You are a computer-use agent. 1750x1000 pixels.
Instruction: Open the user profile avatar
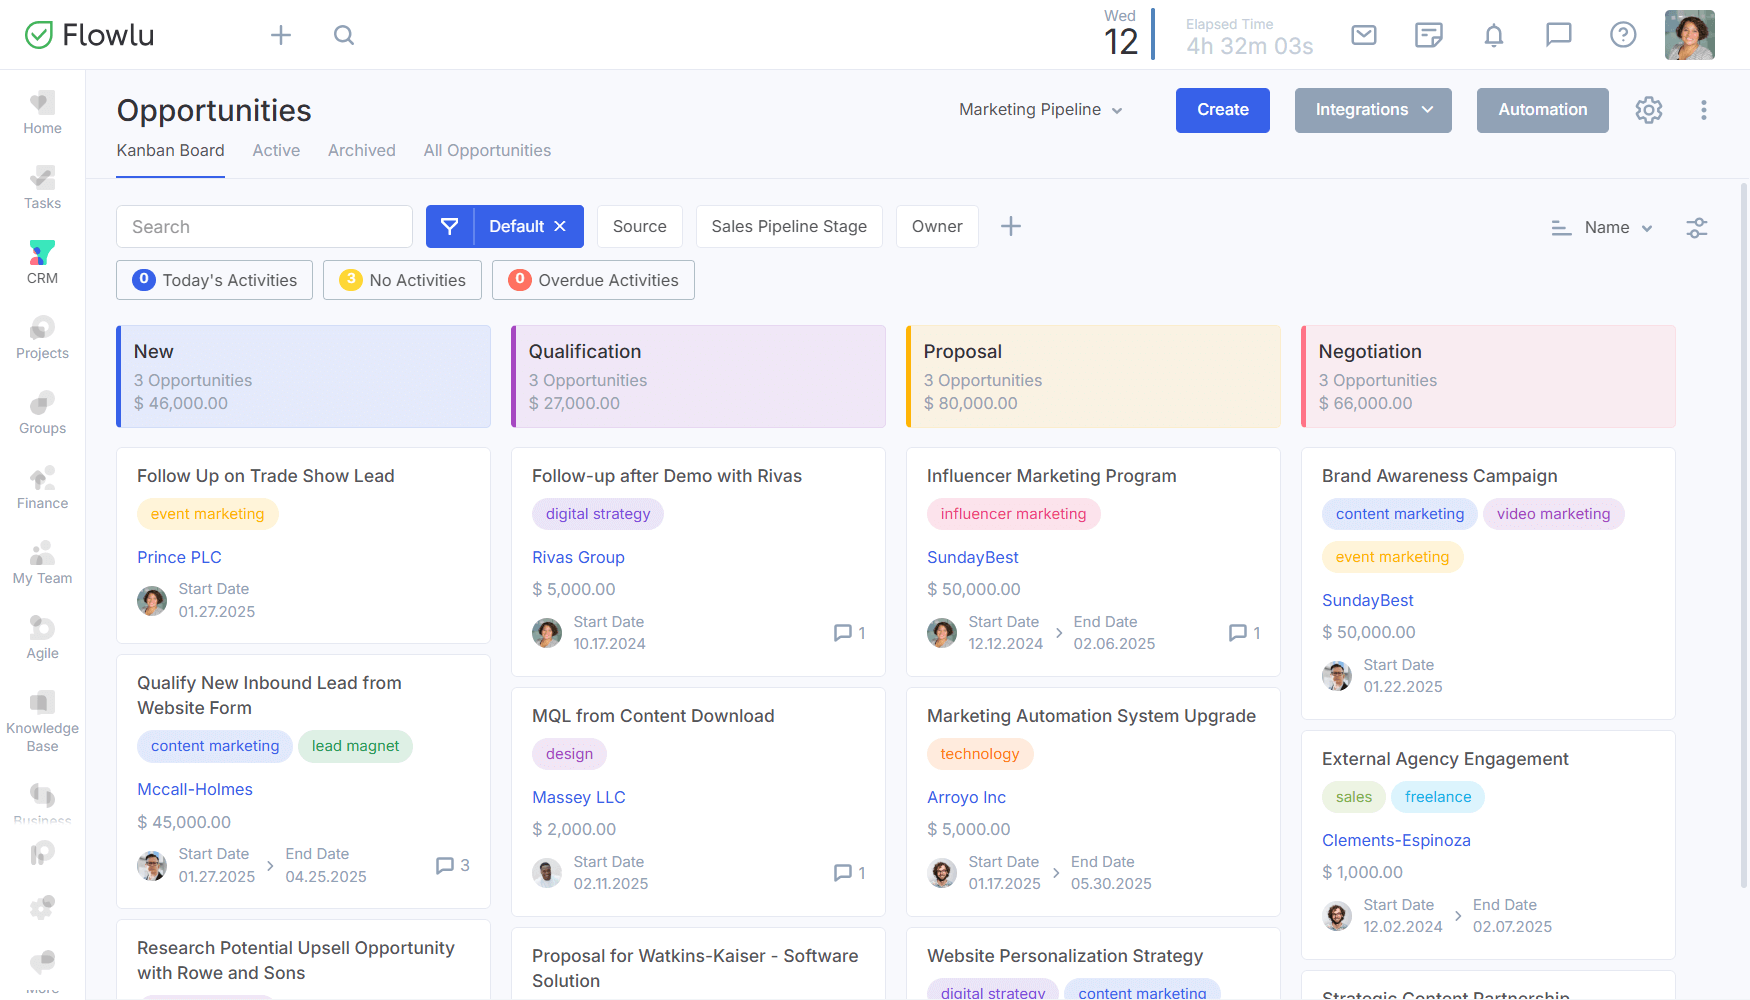tap(1690, 35)
